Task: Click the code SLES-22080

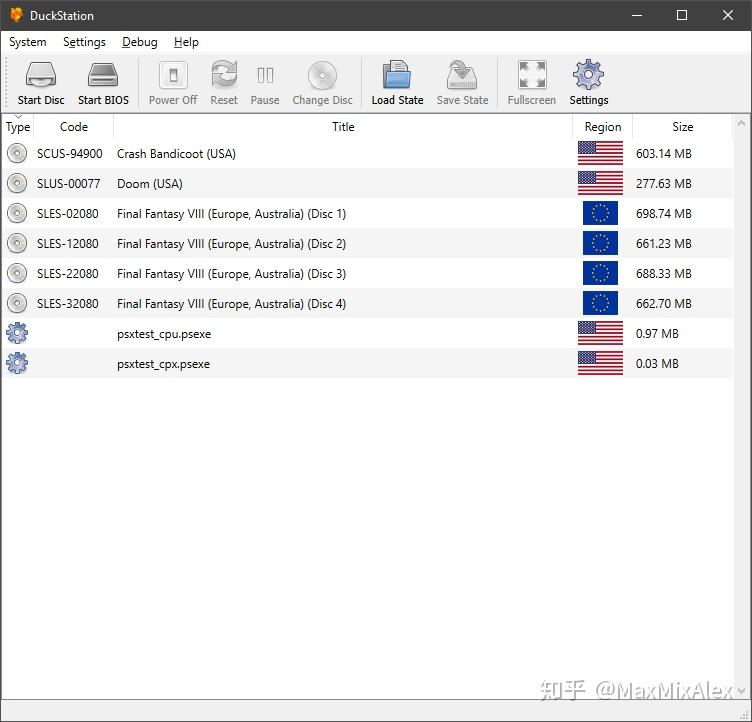Action: pyautogui.click(x=68, y=273)
